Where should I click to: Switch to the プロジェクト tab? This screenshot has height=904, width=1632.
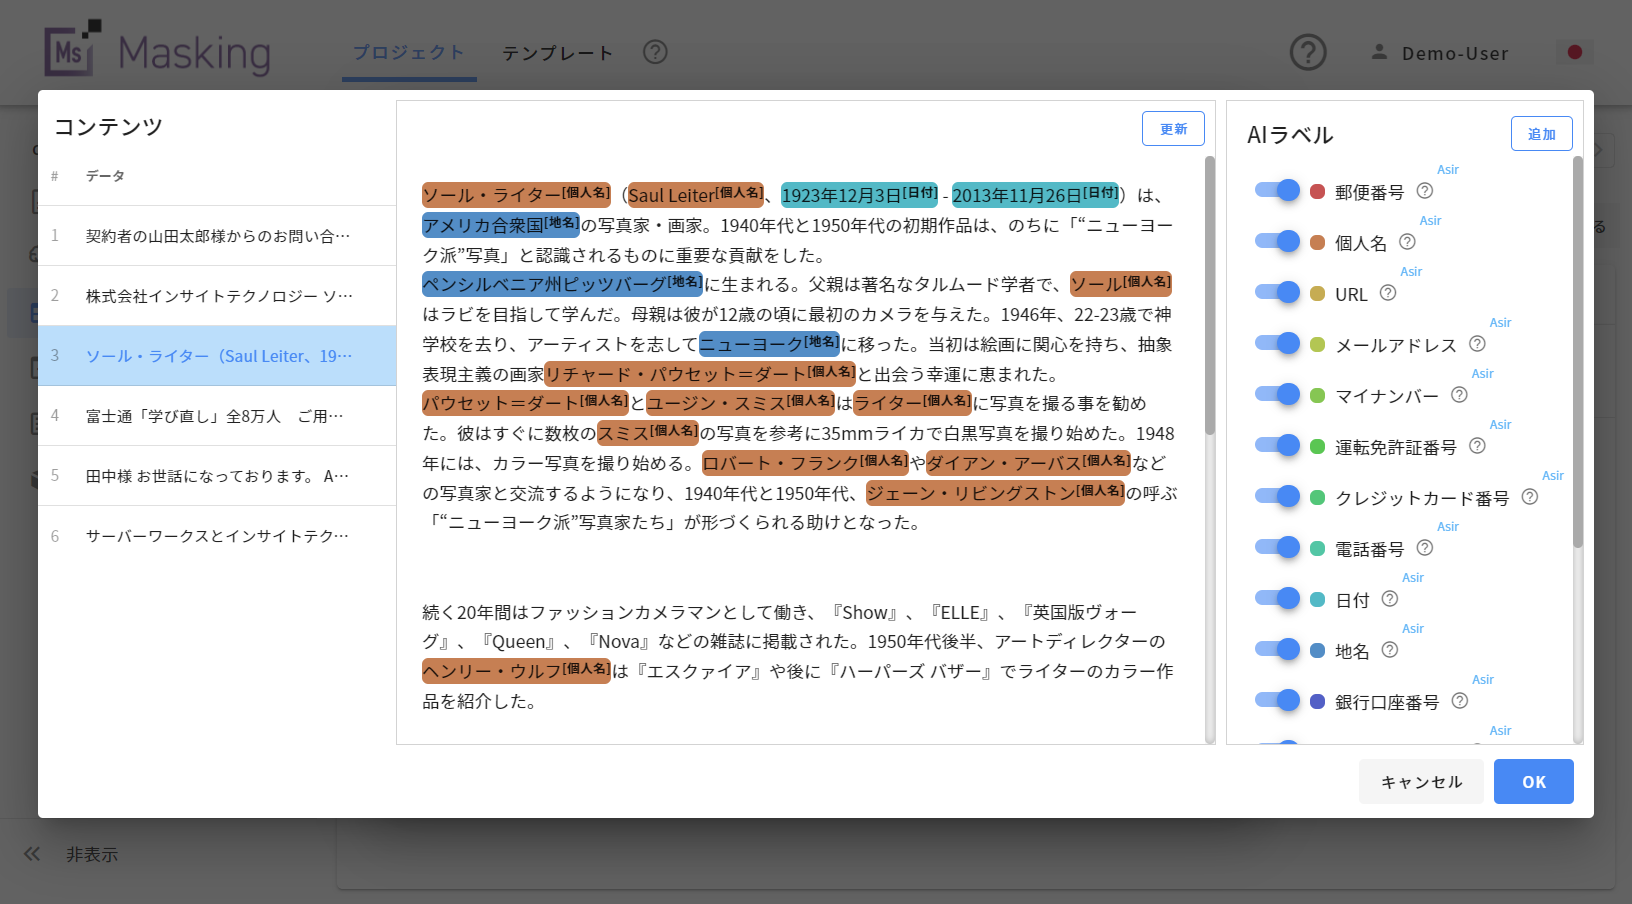[x=409, y=53]
